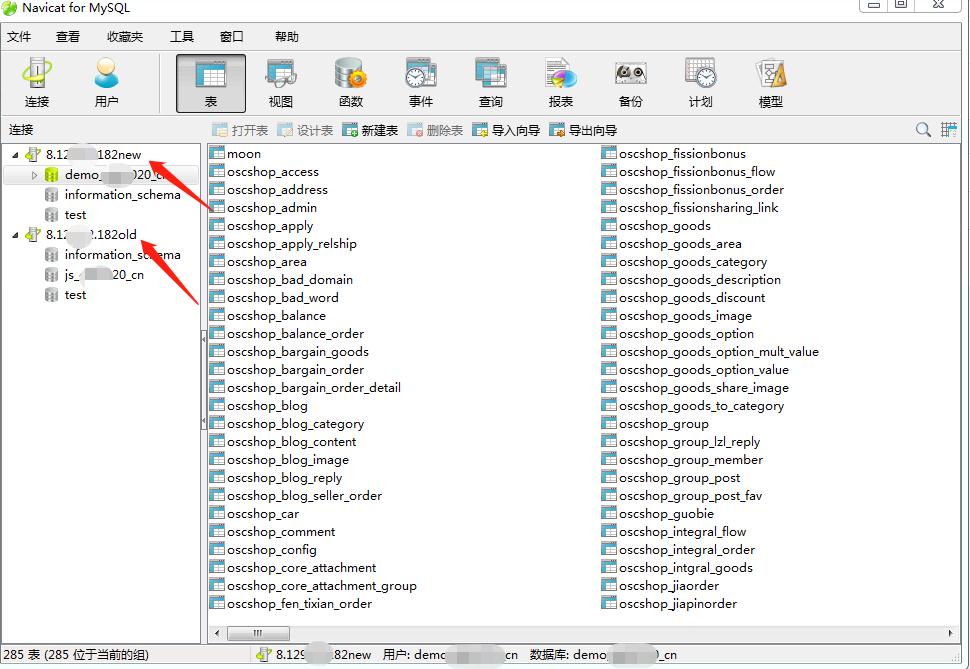Select the oscshop_fen_tixian_order table
The width and height of the screenshot is (970, 669).
(299, 603)
